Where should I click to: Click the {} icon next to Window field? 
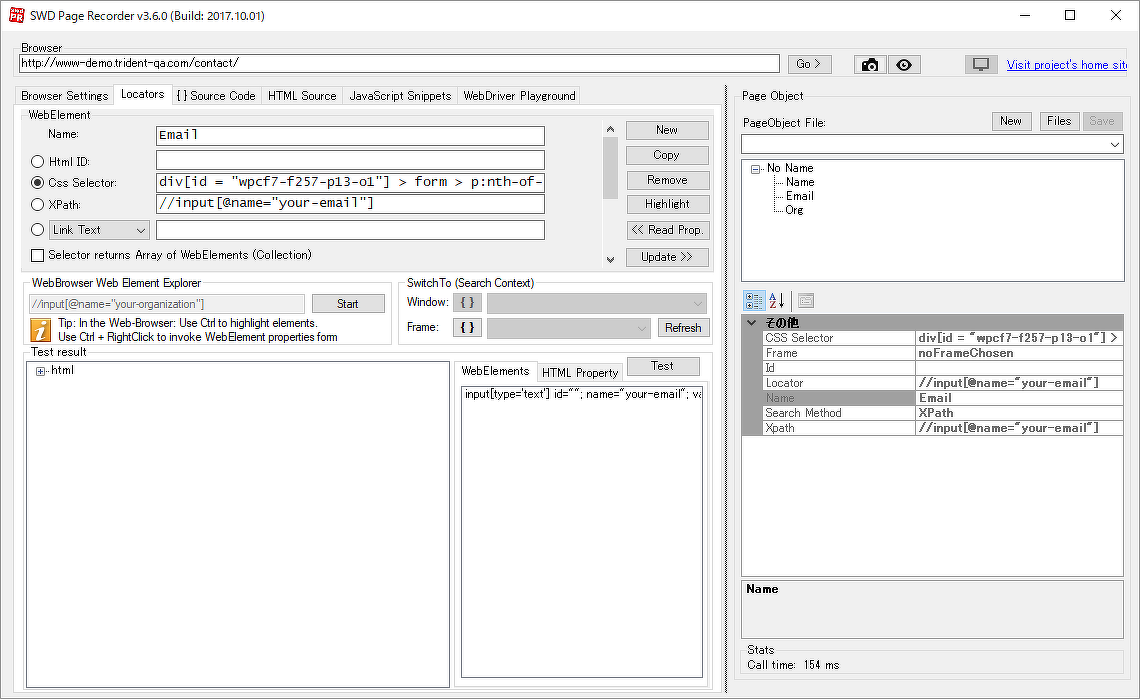(x=466, y=302)
